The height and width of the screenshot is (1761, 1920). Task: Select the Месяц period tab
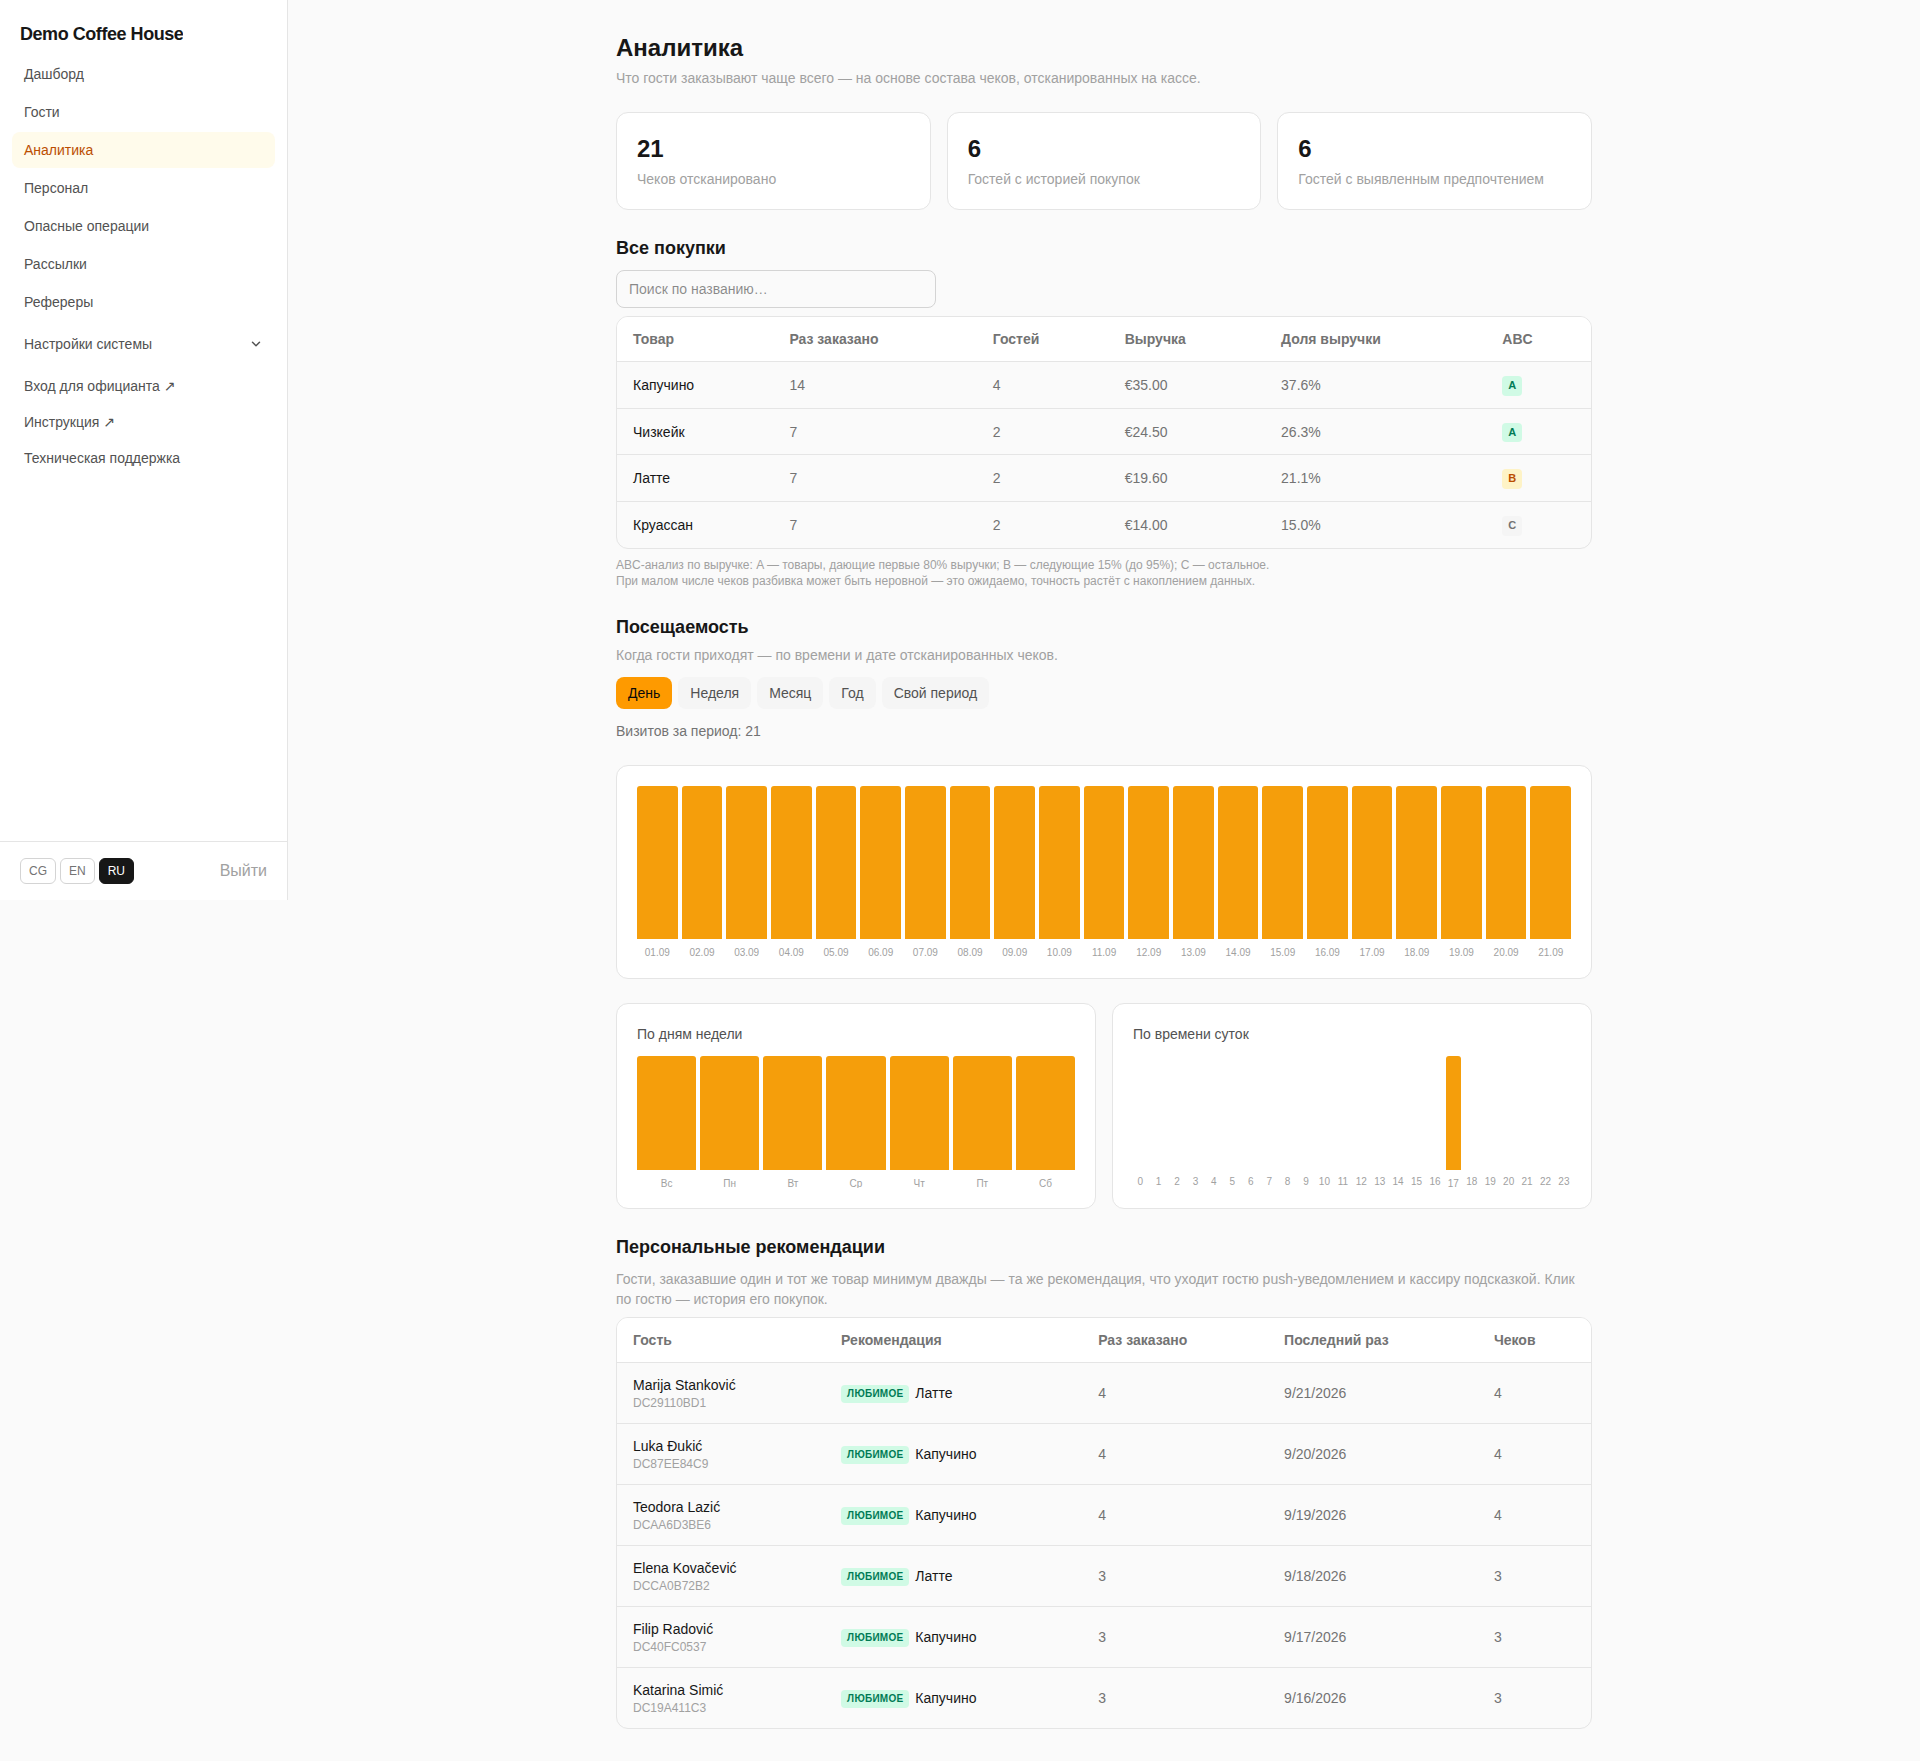click(x=790, y=693)
